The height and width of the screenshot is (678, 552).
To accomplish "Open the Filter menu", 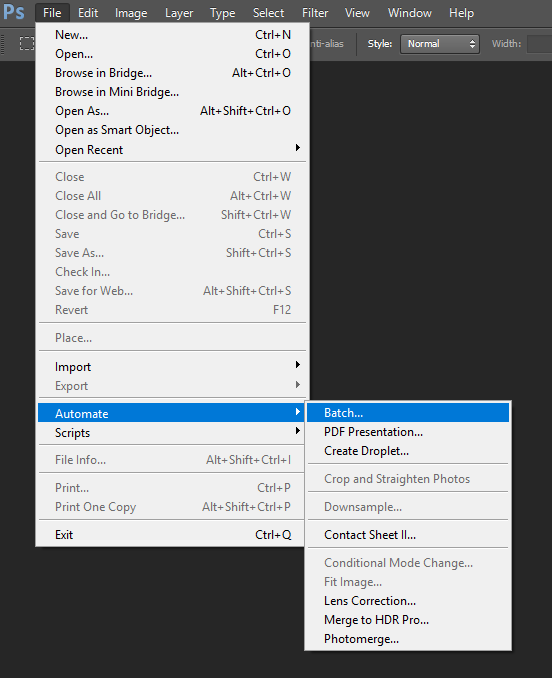I will pos(315,13).
